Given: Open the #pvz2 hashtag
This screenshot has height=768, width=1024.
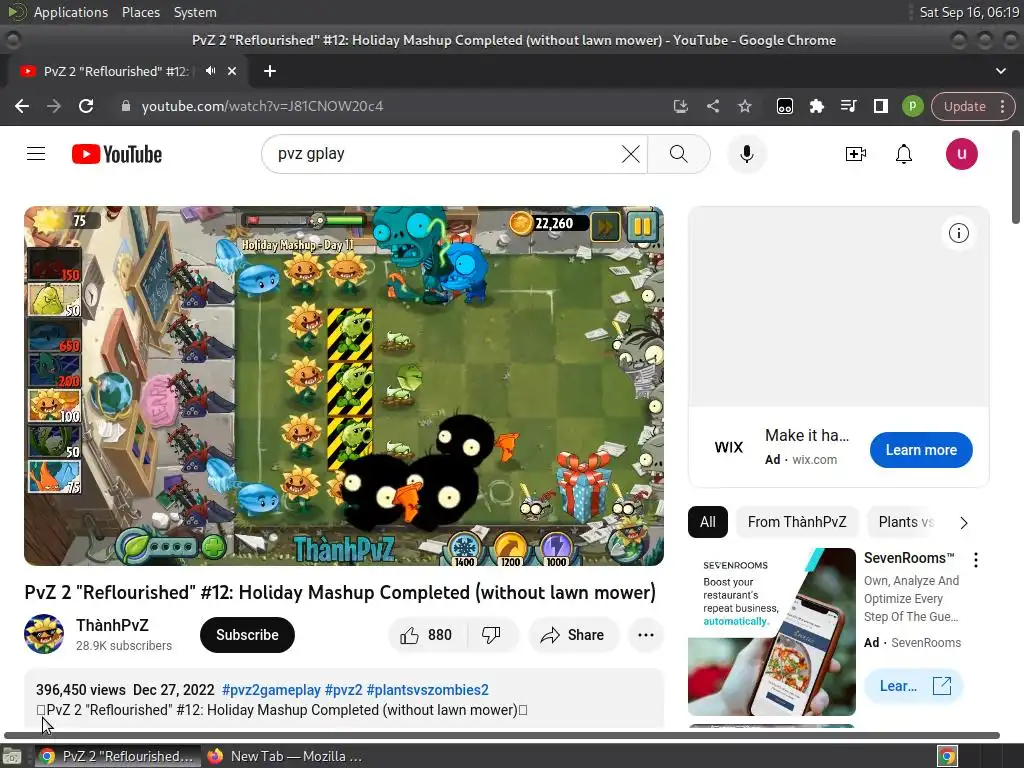Looking at the screenshot, I should [x=344, y=690].
